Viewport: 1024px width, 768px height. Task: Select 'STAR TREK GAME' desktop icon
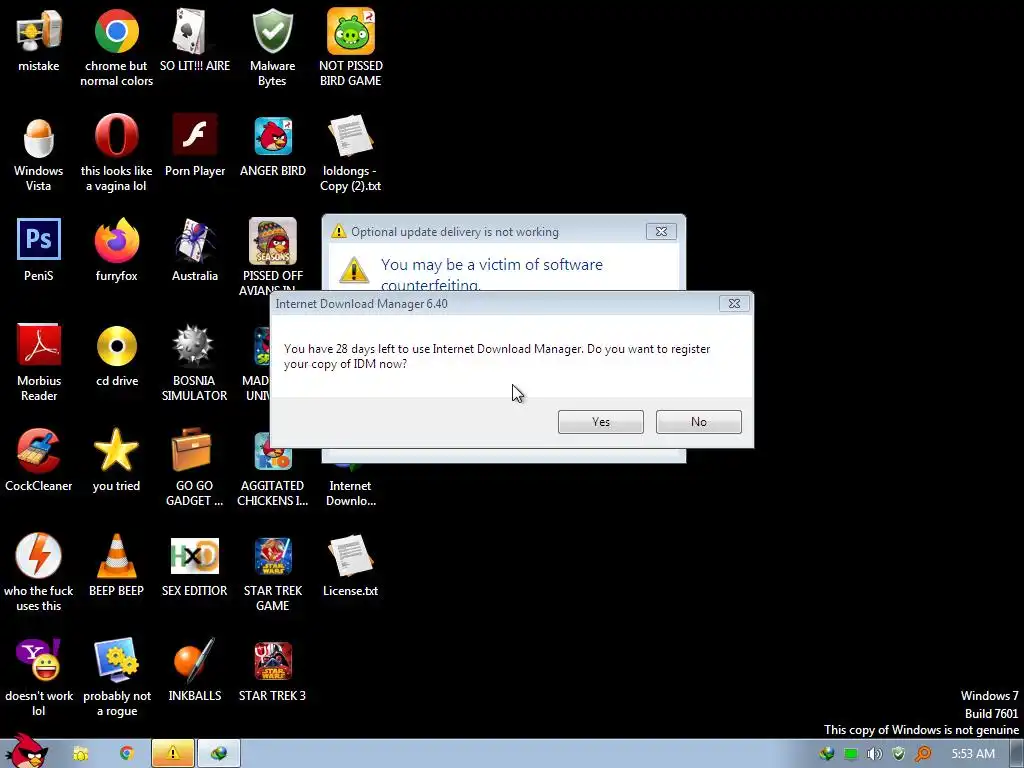[x=272, y=573]
